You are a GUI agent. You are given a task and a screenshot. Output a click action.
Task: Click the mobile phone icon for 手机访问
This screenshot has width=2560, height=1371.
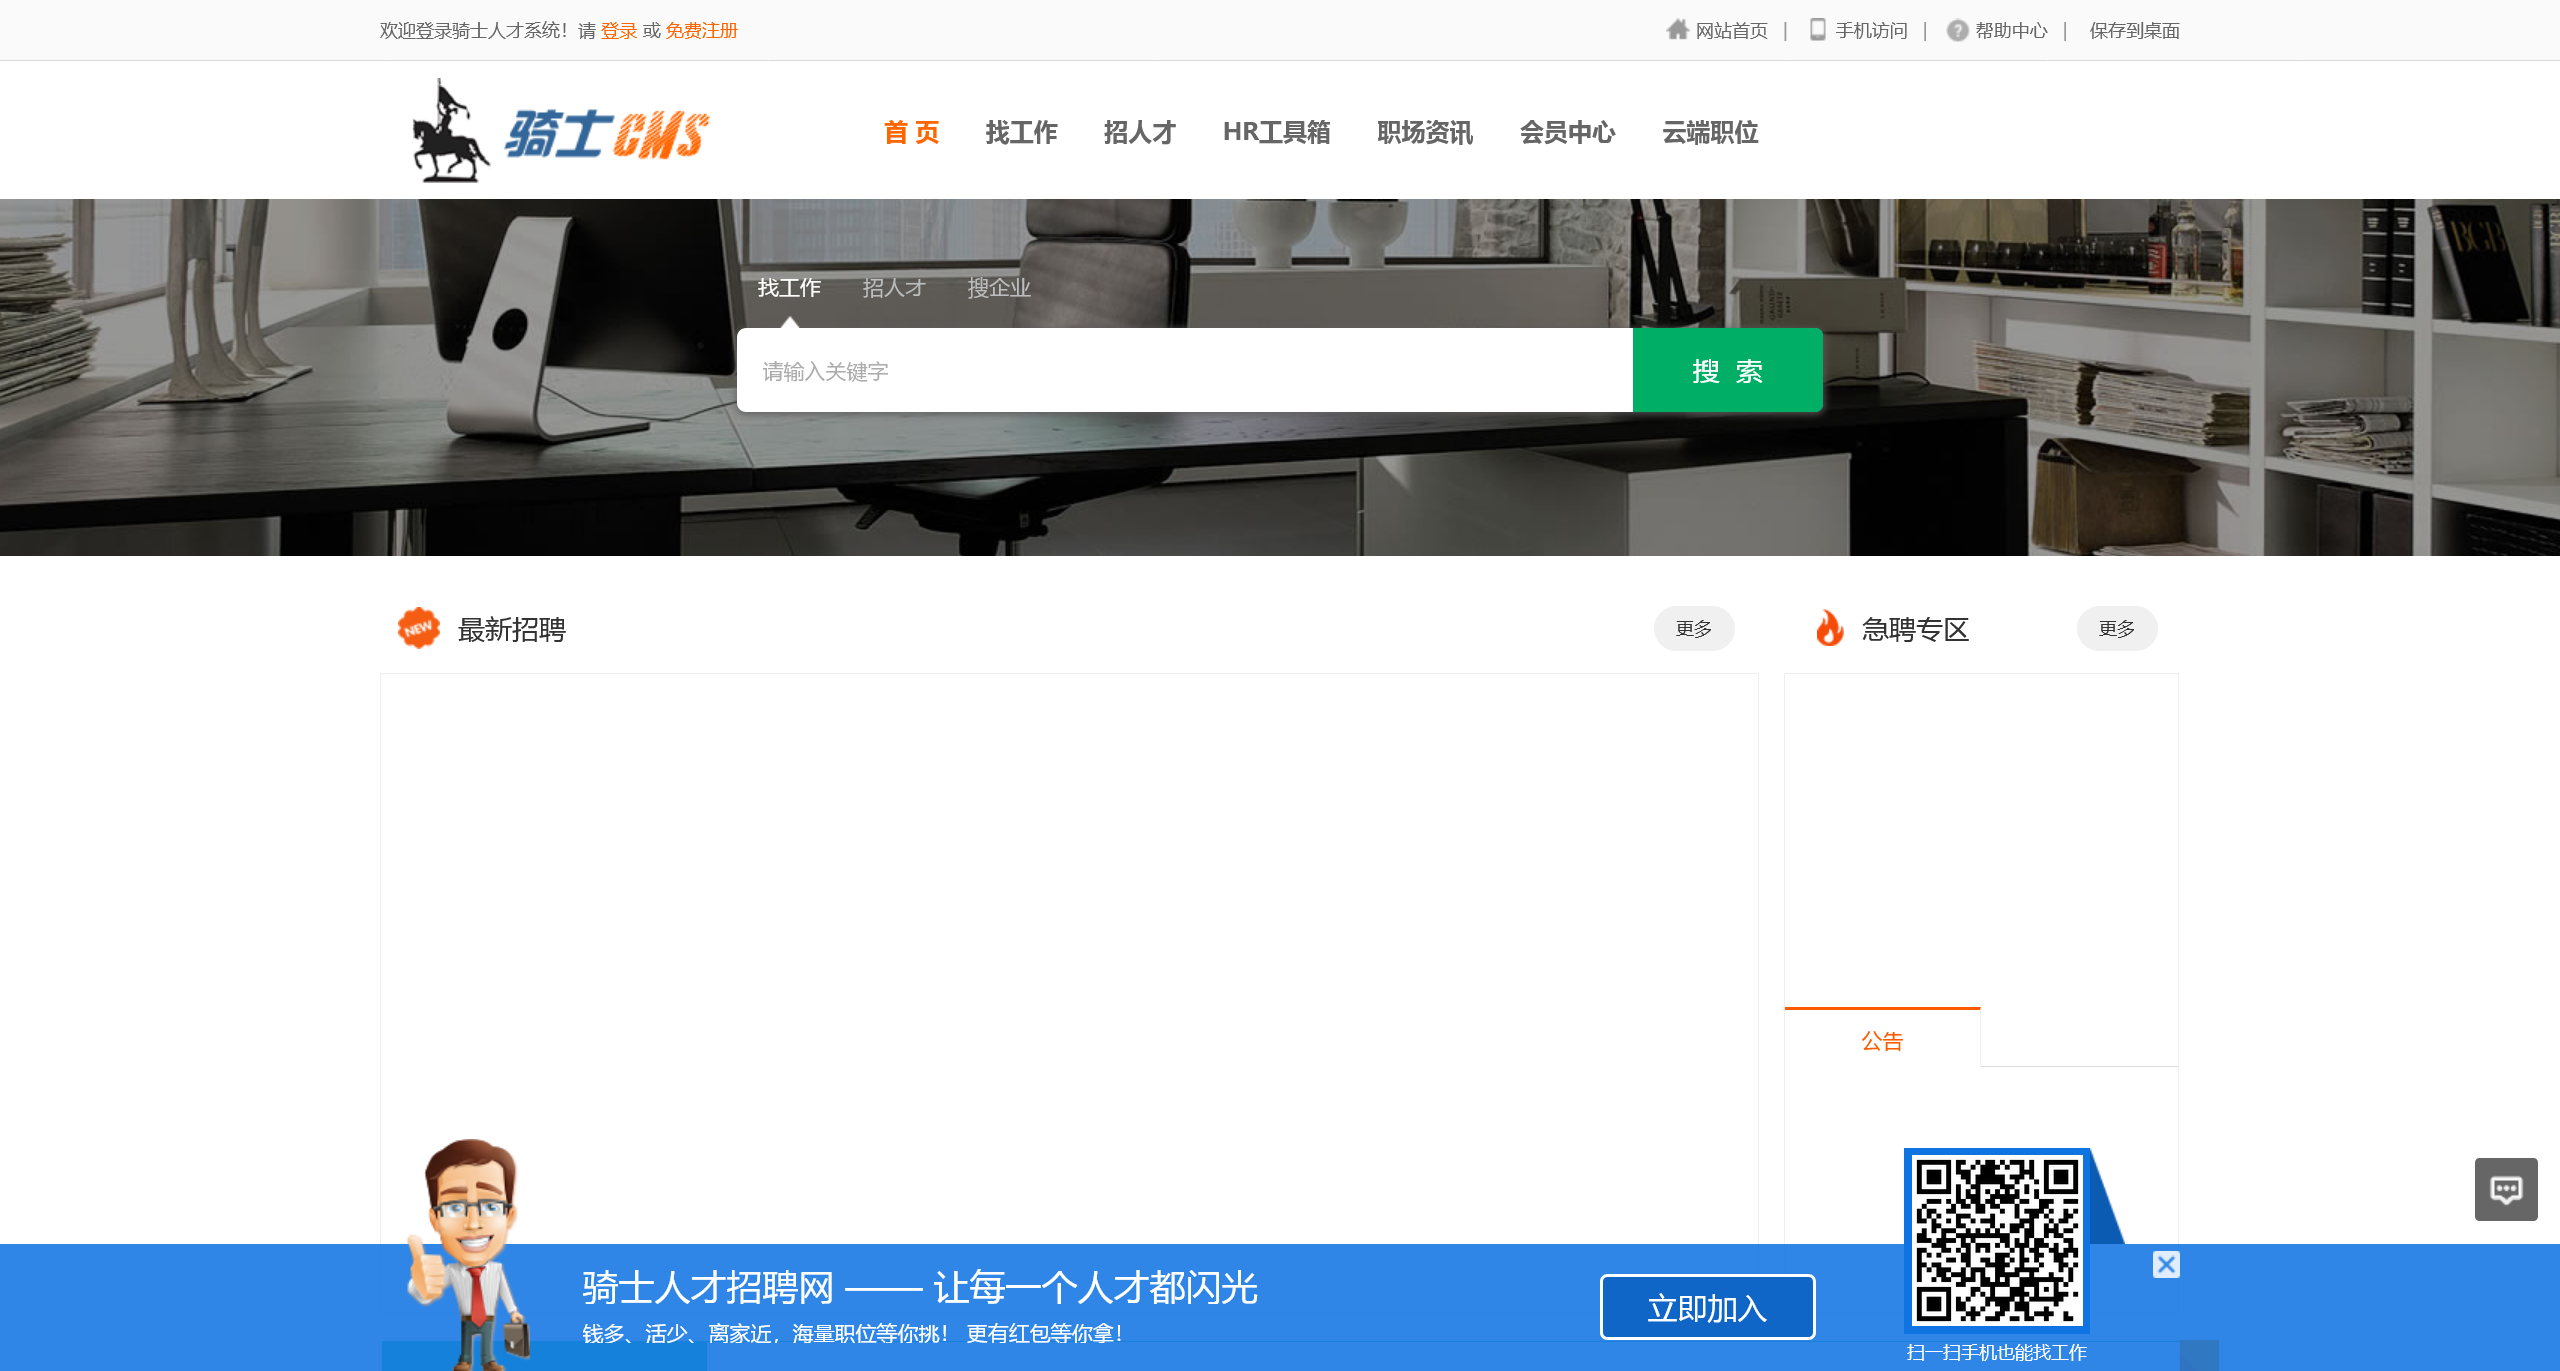(x=1817, y=30)
